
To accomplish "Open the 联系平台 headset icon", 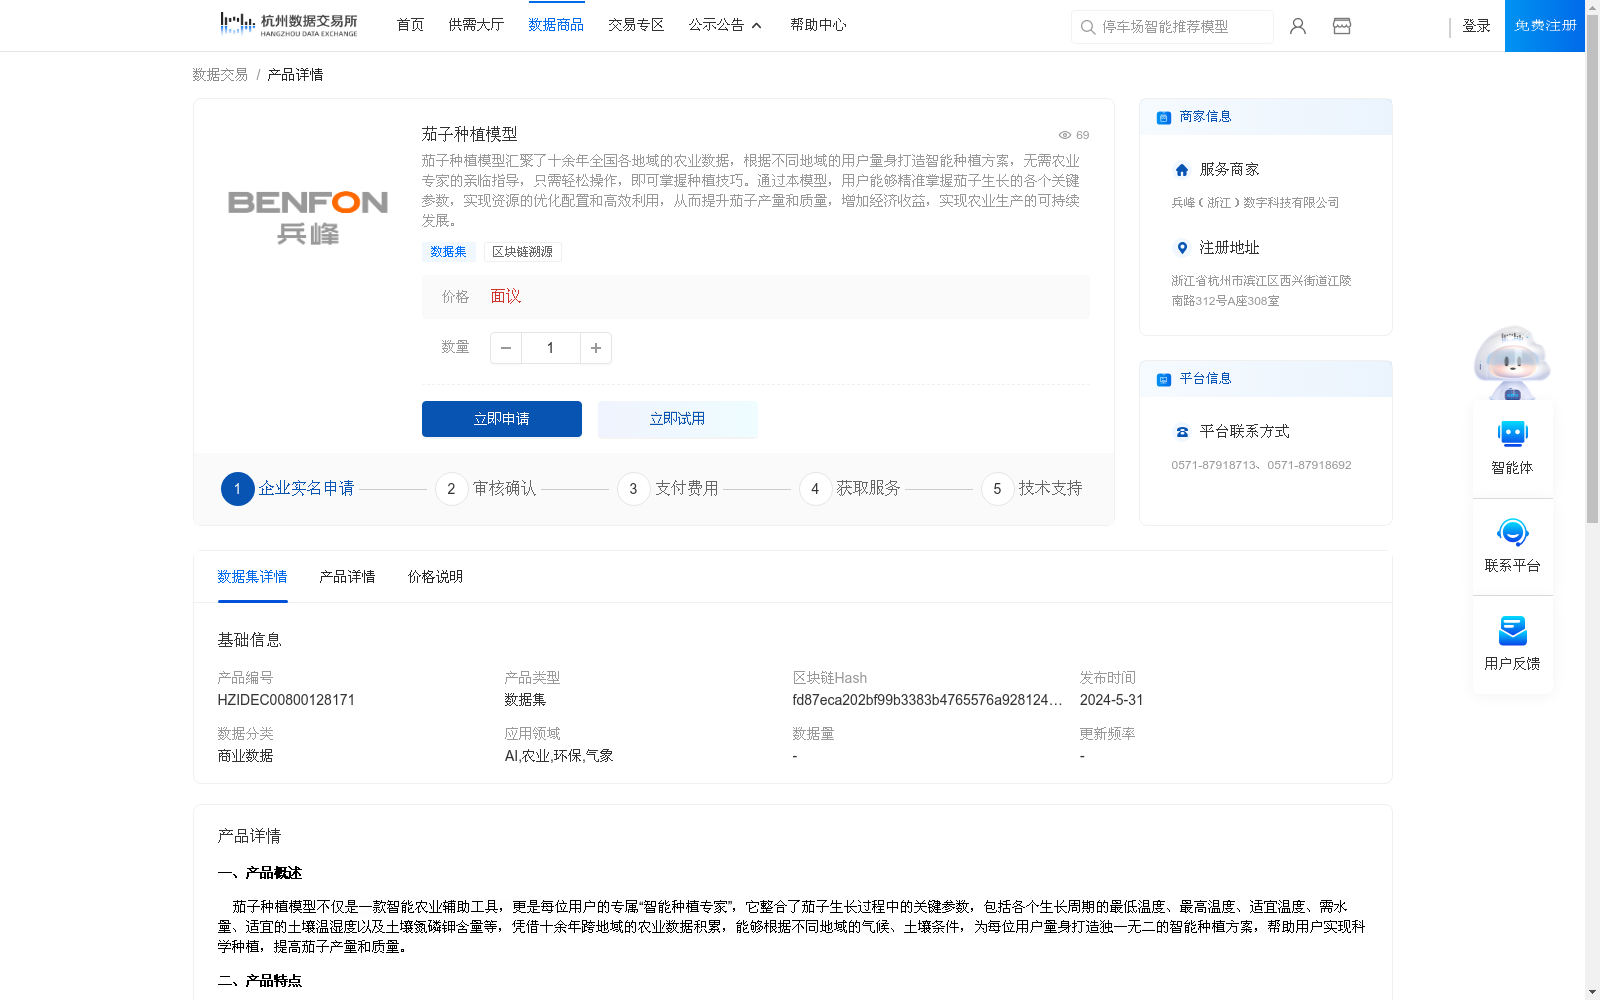I will tap(1513, 532).
